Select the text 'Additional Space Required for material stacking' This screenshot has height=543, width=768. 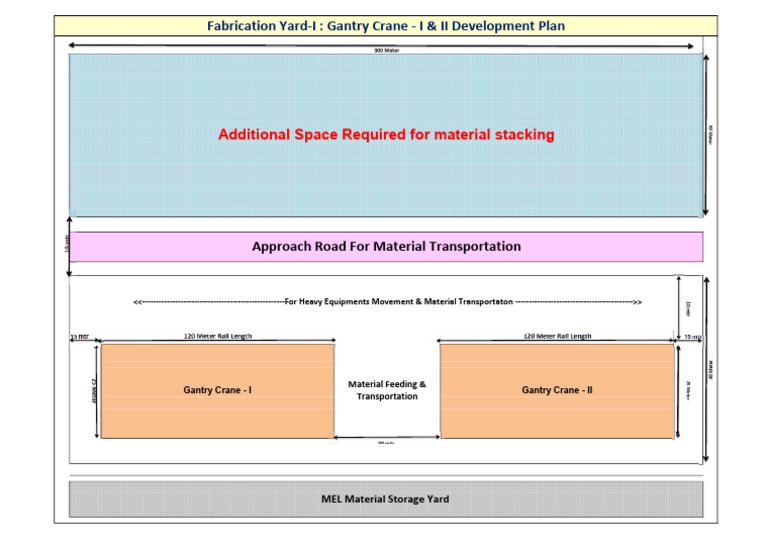tap(386, 134)
